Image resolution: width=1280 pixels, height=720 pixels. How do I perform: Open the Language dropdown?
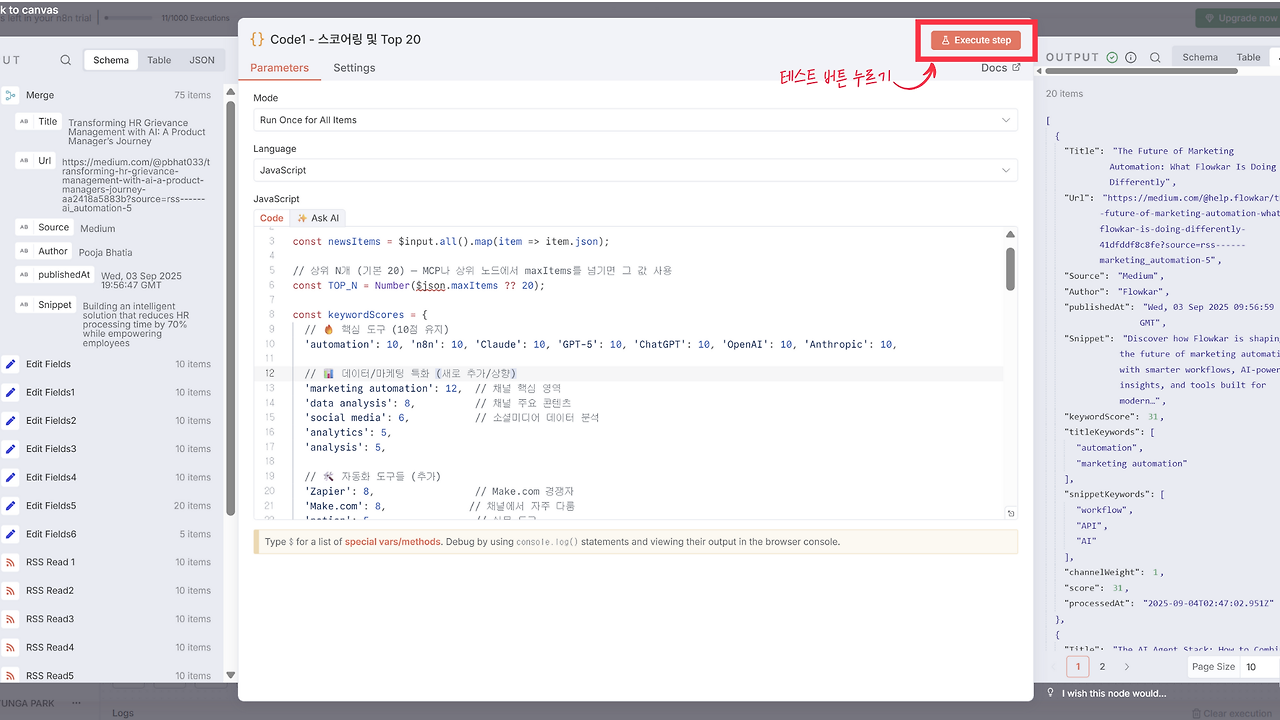point(636,171)
